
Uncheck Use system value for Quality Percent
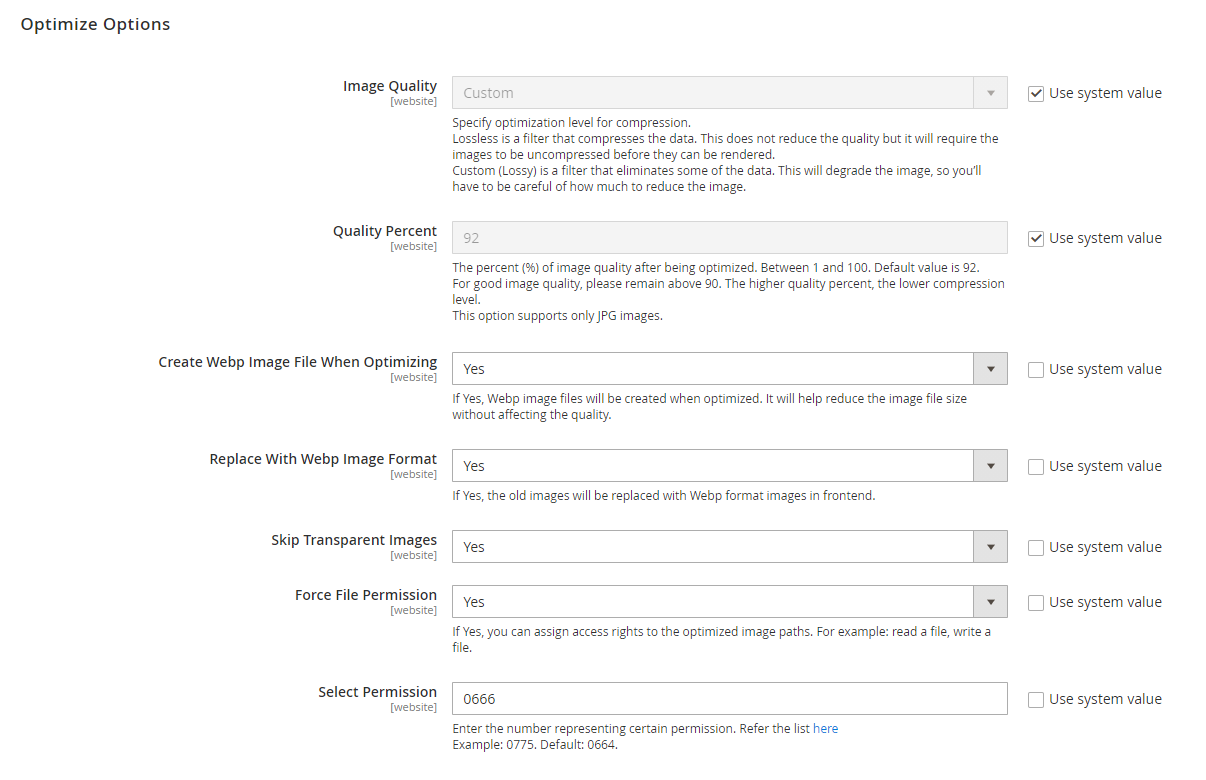point(1036,238)
